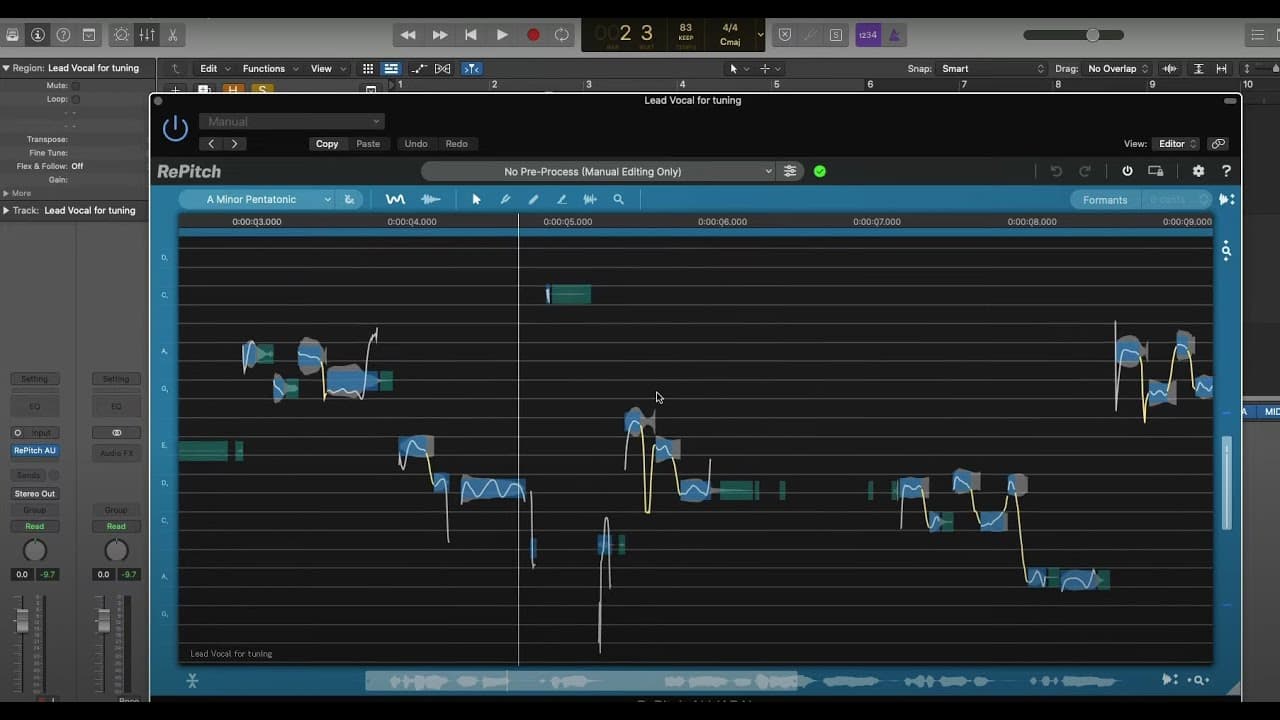
Task: Open the Functions menu in the editor
Action: pyautogui.click(x=263, y=68)
